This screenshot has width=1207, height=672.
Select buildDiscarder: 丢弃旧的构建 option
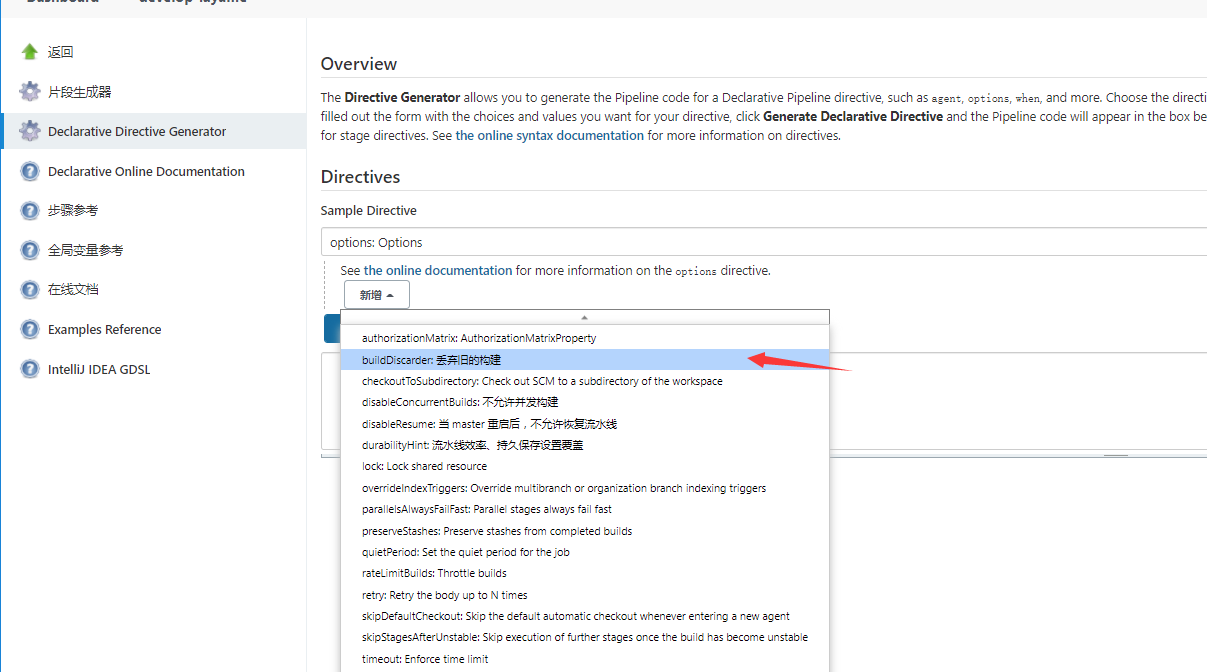[585, 359]
